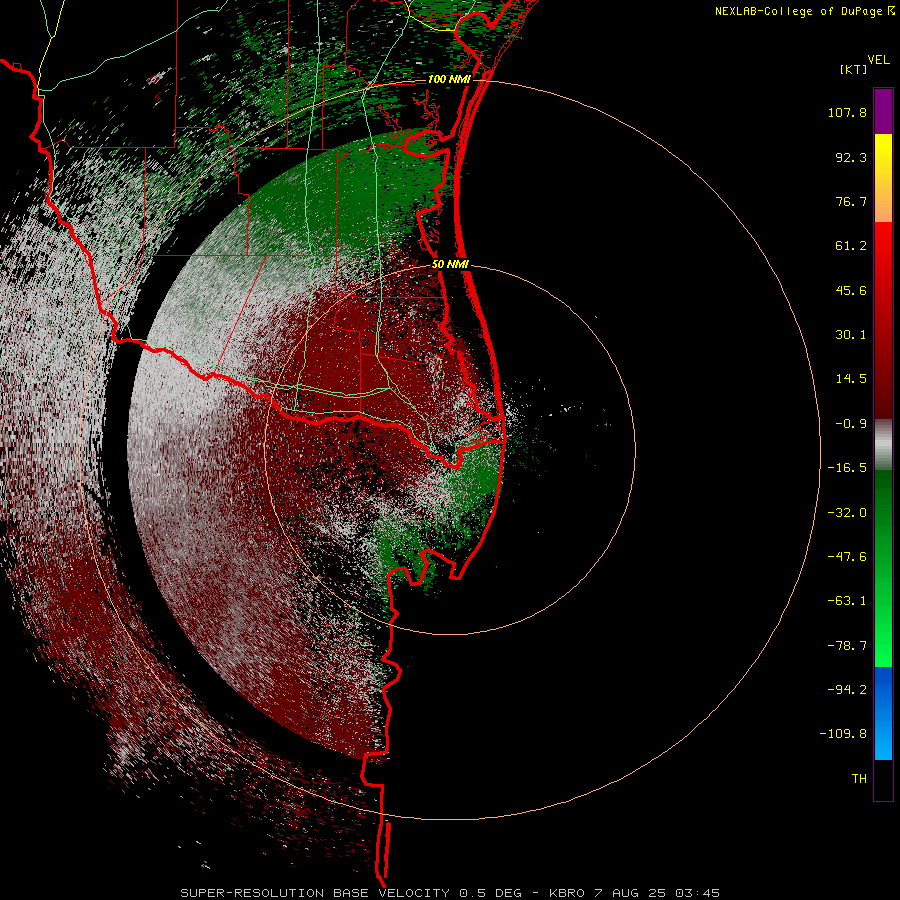Select the 14.5 velocity legend value
Viewport: 900px width, 900px height.
[x=851, y=379]
